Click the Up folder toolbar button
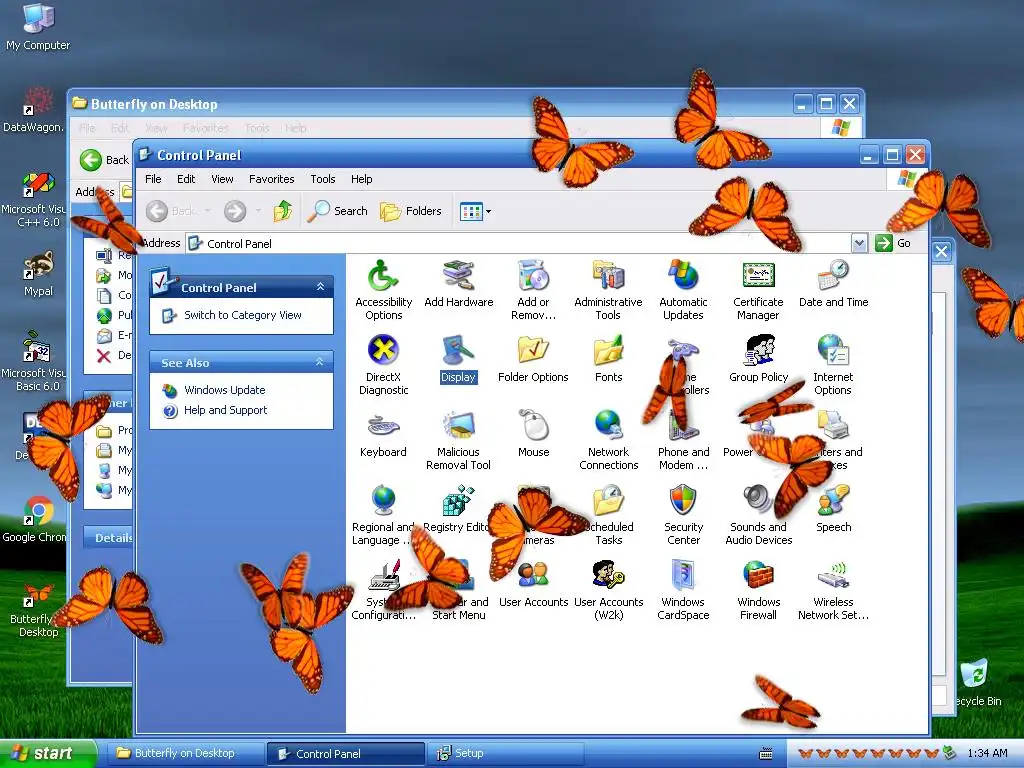Viewport: 1024px width, 768px height. 283,211
